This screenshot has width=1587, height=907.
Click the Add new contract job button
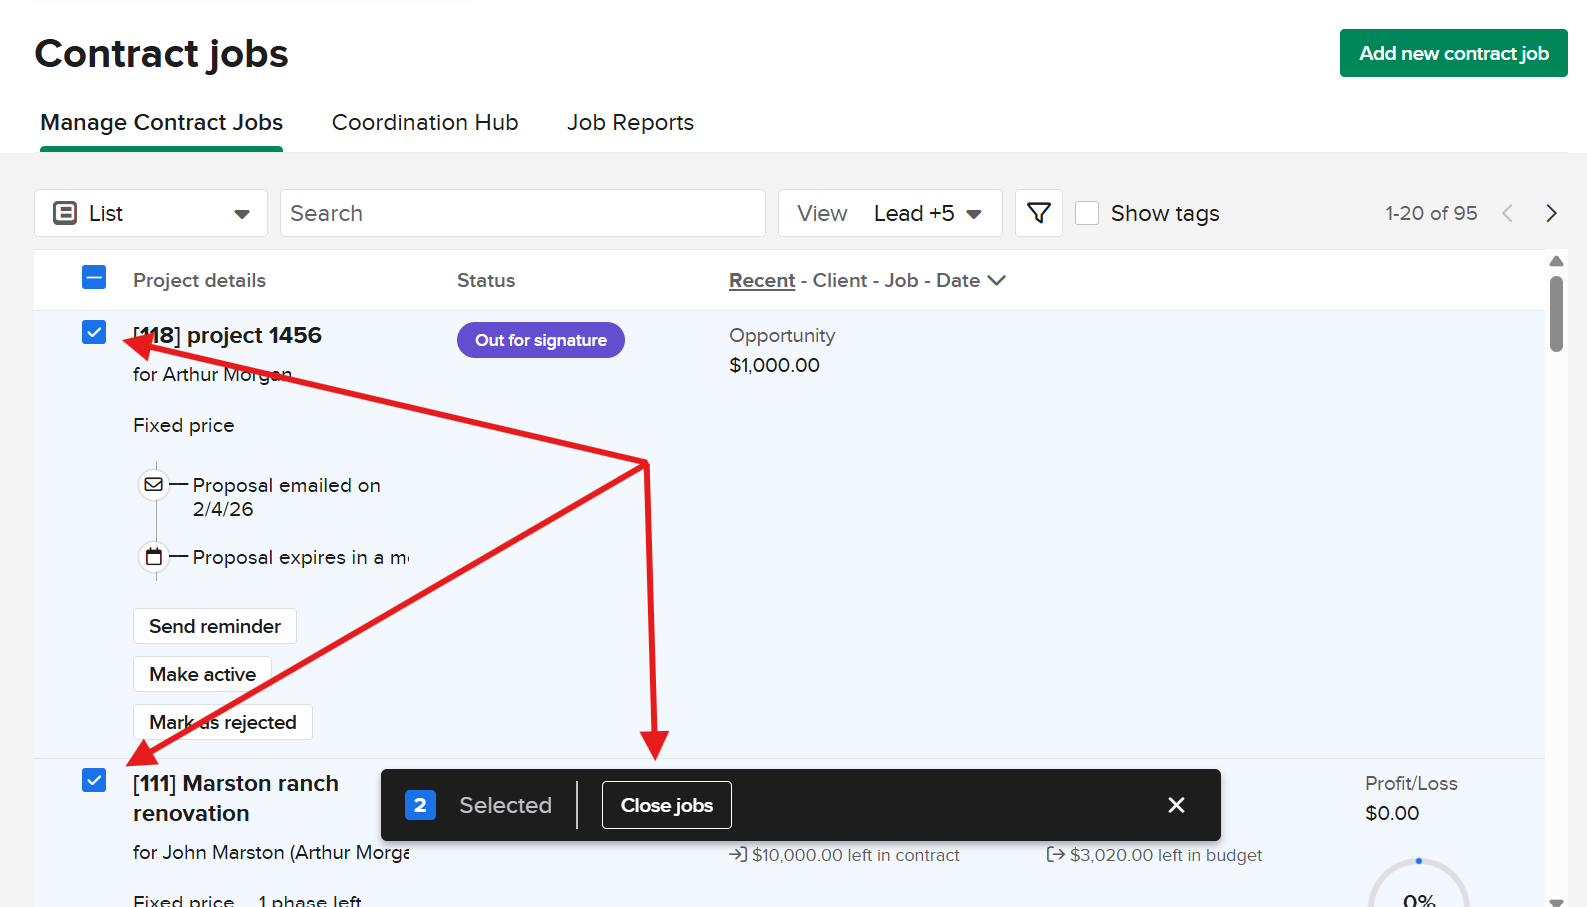pos(1453,53)
